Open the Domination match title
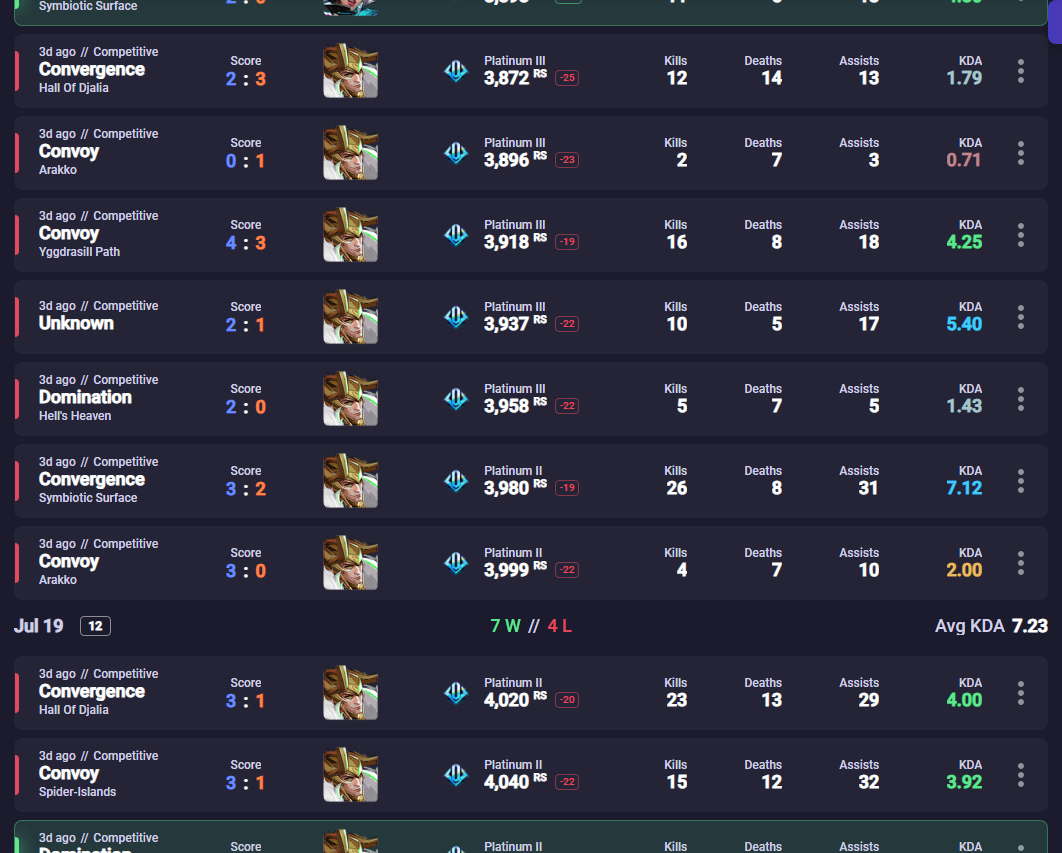 coord(85,397)
